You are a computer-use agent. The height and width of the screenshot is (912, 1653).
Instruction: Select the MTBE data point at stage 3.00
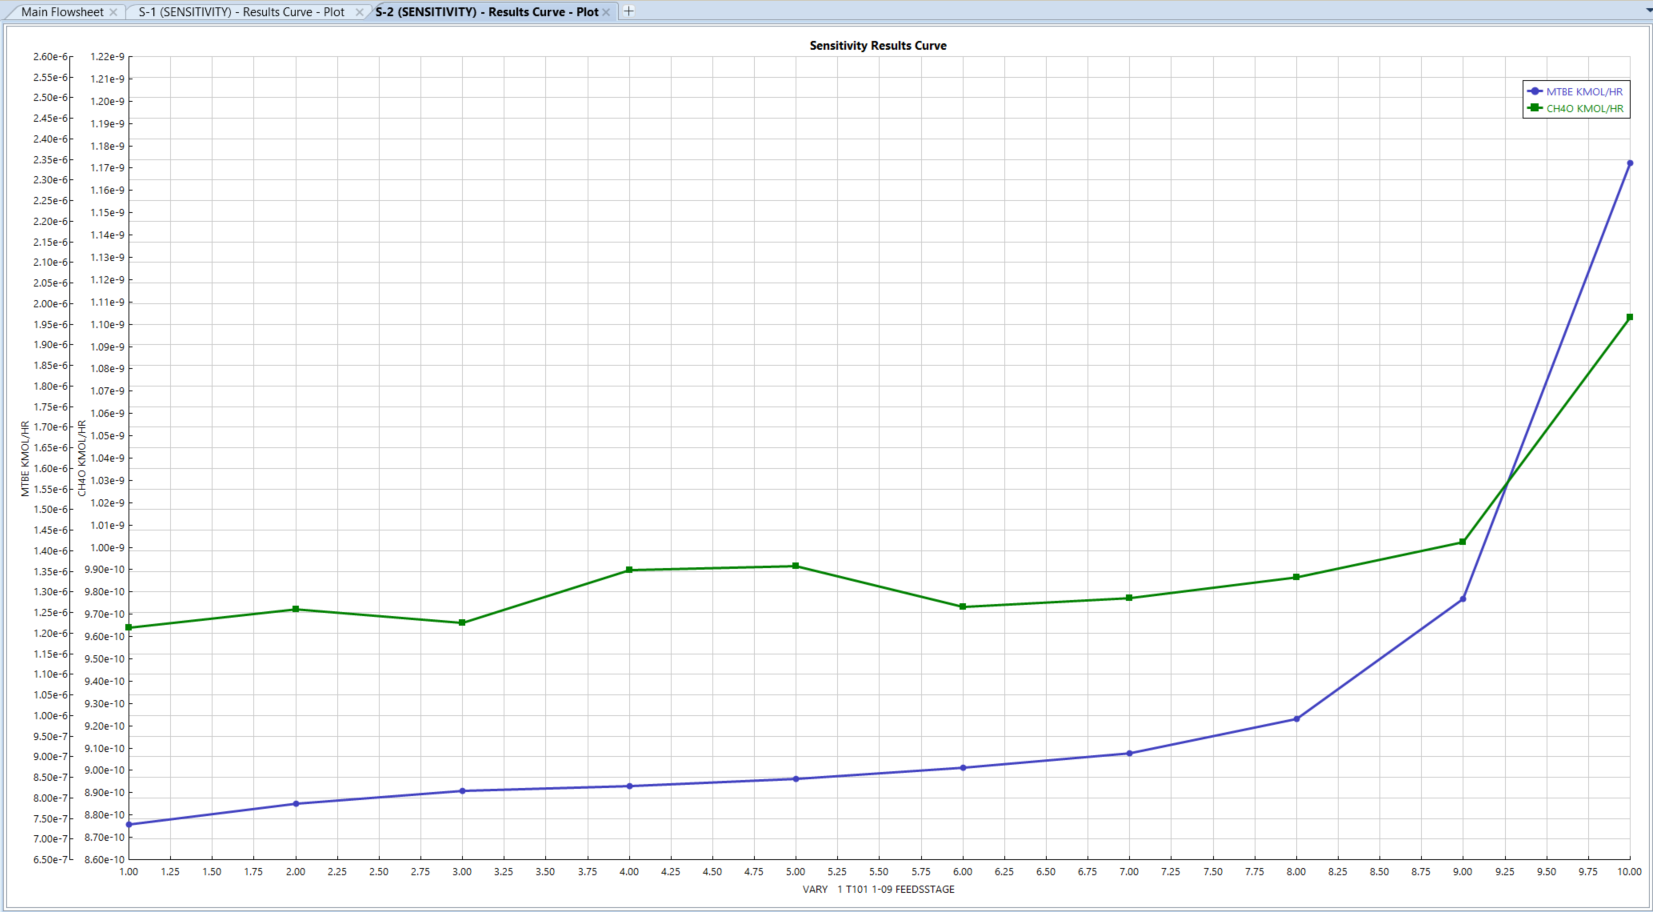pos(462,791)
